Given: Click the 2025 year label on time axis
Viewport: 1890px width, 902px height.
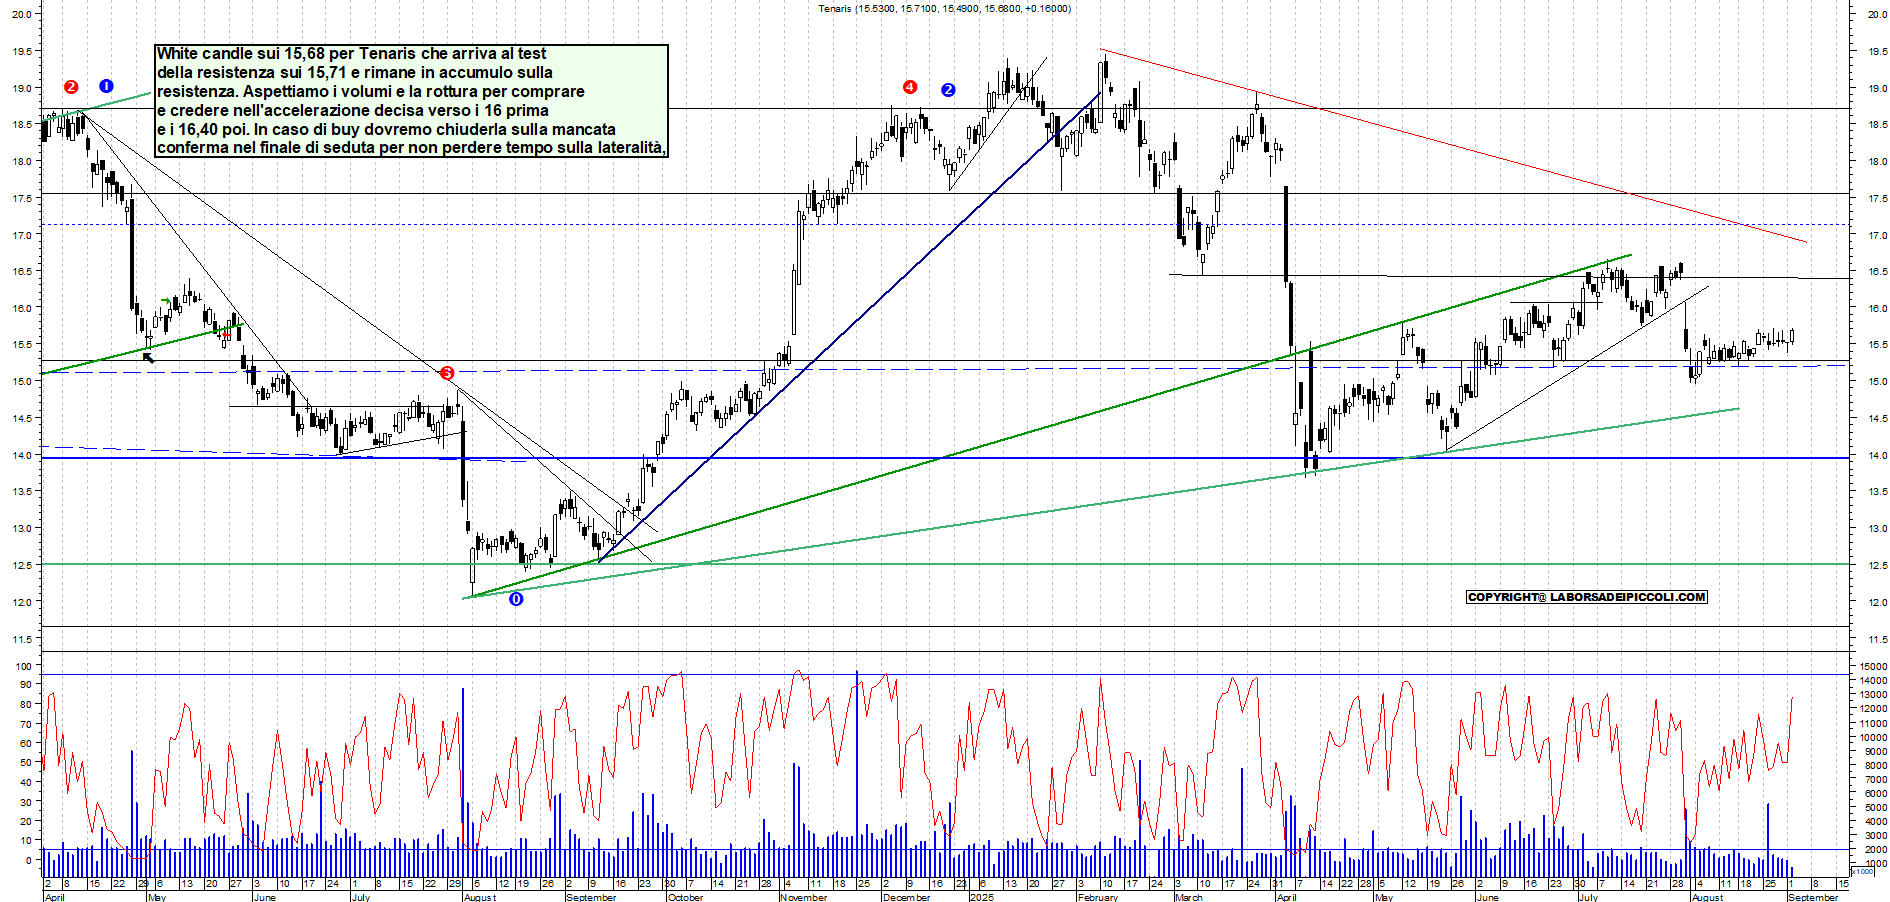Looking at the screenshot, I should pyautogui.click(x=981, y=897).
